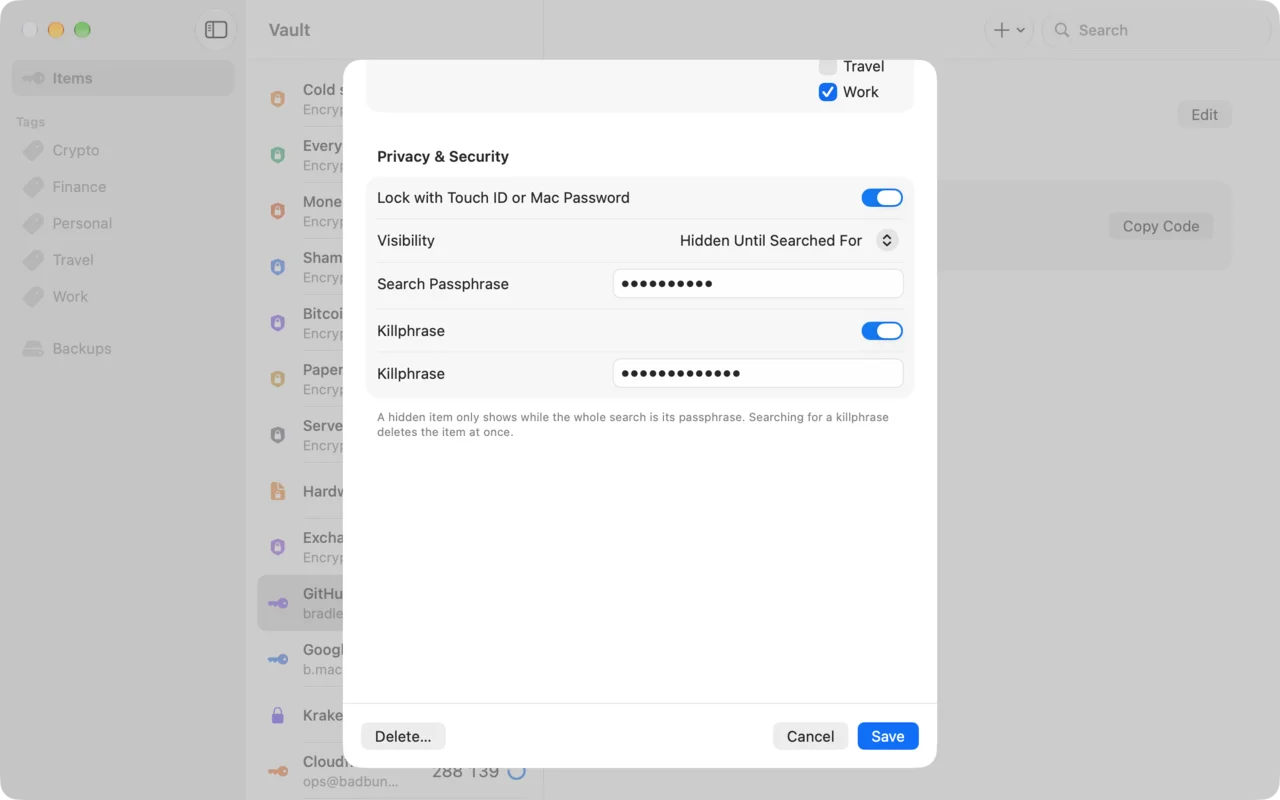1280x800 pixels.
Task: Click the Cold storage shield icon
Action: click(x=278, y=99)
